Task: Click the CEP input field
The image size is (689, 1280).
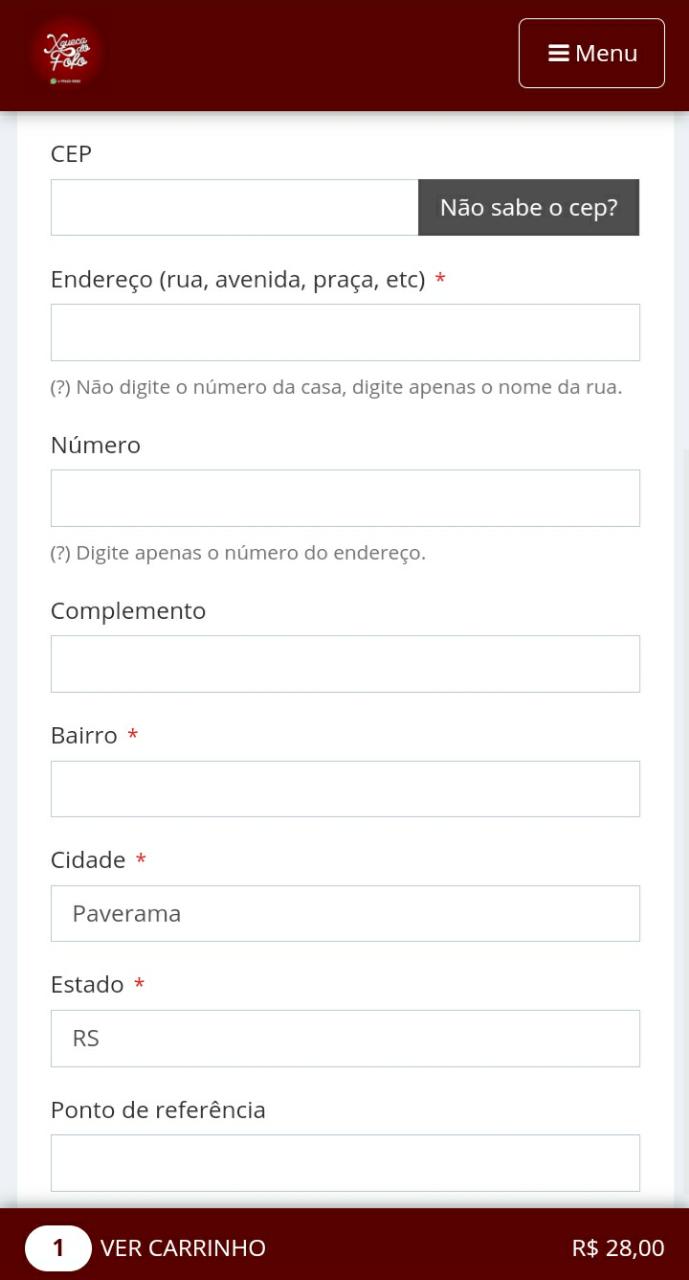Action: [234, 207]
